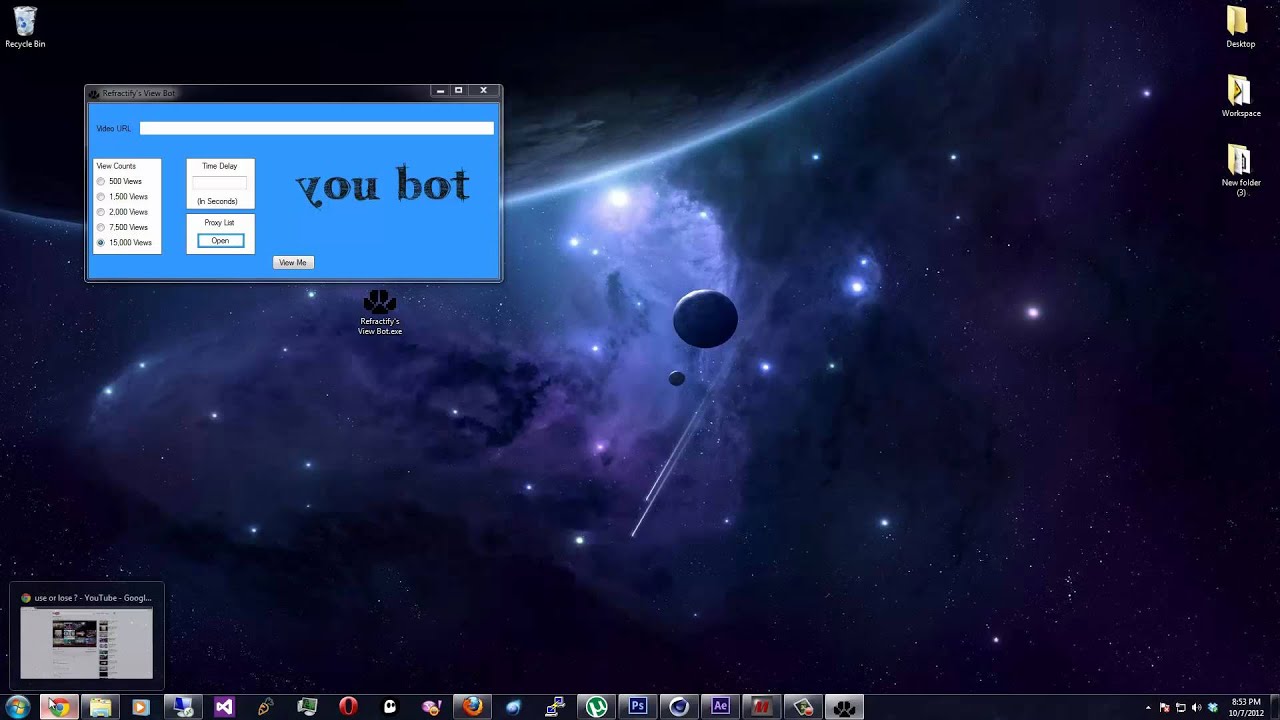
Task: Click the Video URL input field
Action: coord(317,128)
